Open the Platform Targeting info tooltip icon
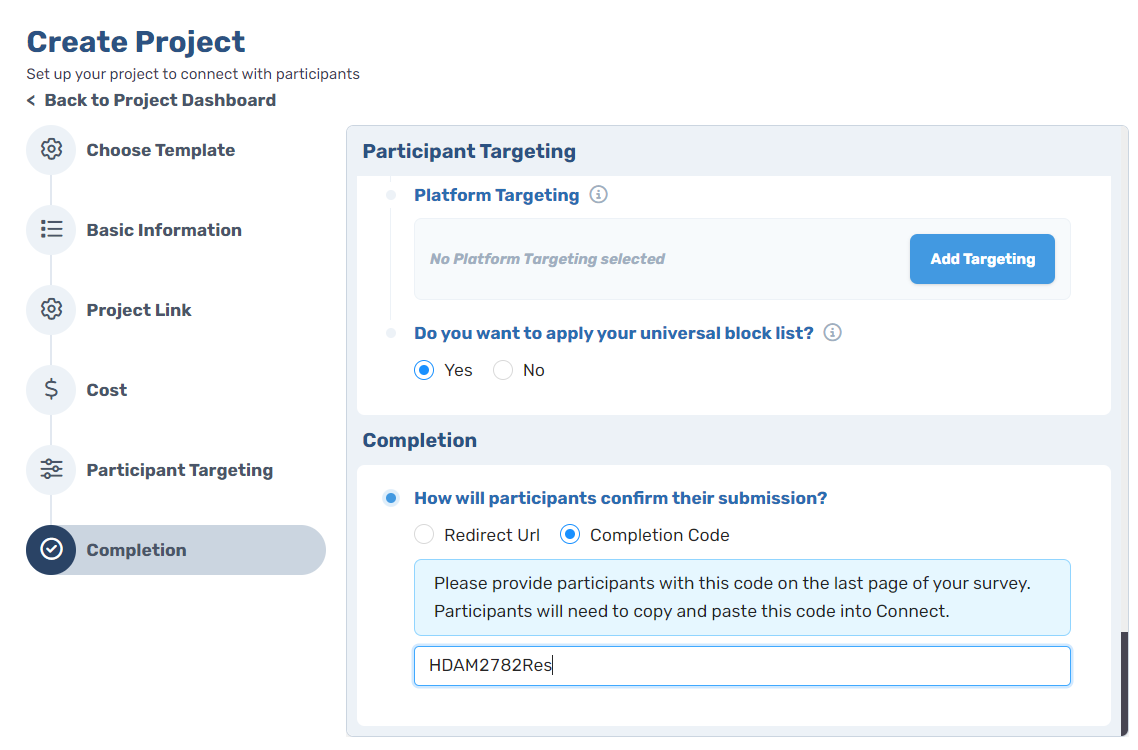Viewport: 1138px width, 750px height. (x=598, y=195)
